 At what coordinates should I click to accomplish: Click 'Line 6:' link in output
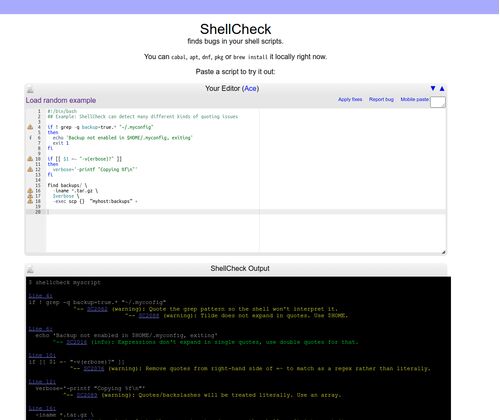point(40,329)
